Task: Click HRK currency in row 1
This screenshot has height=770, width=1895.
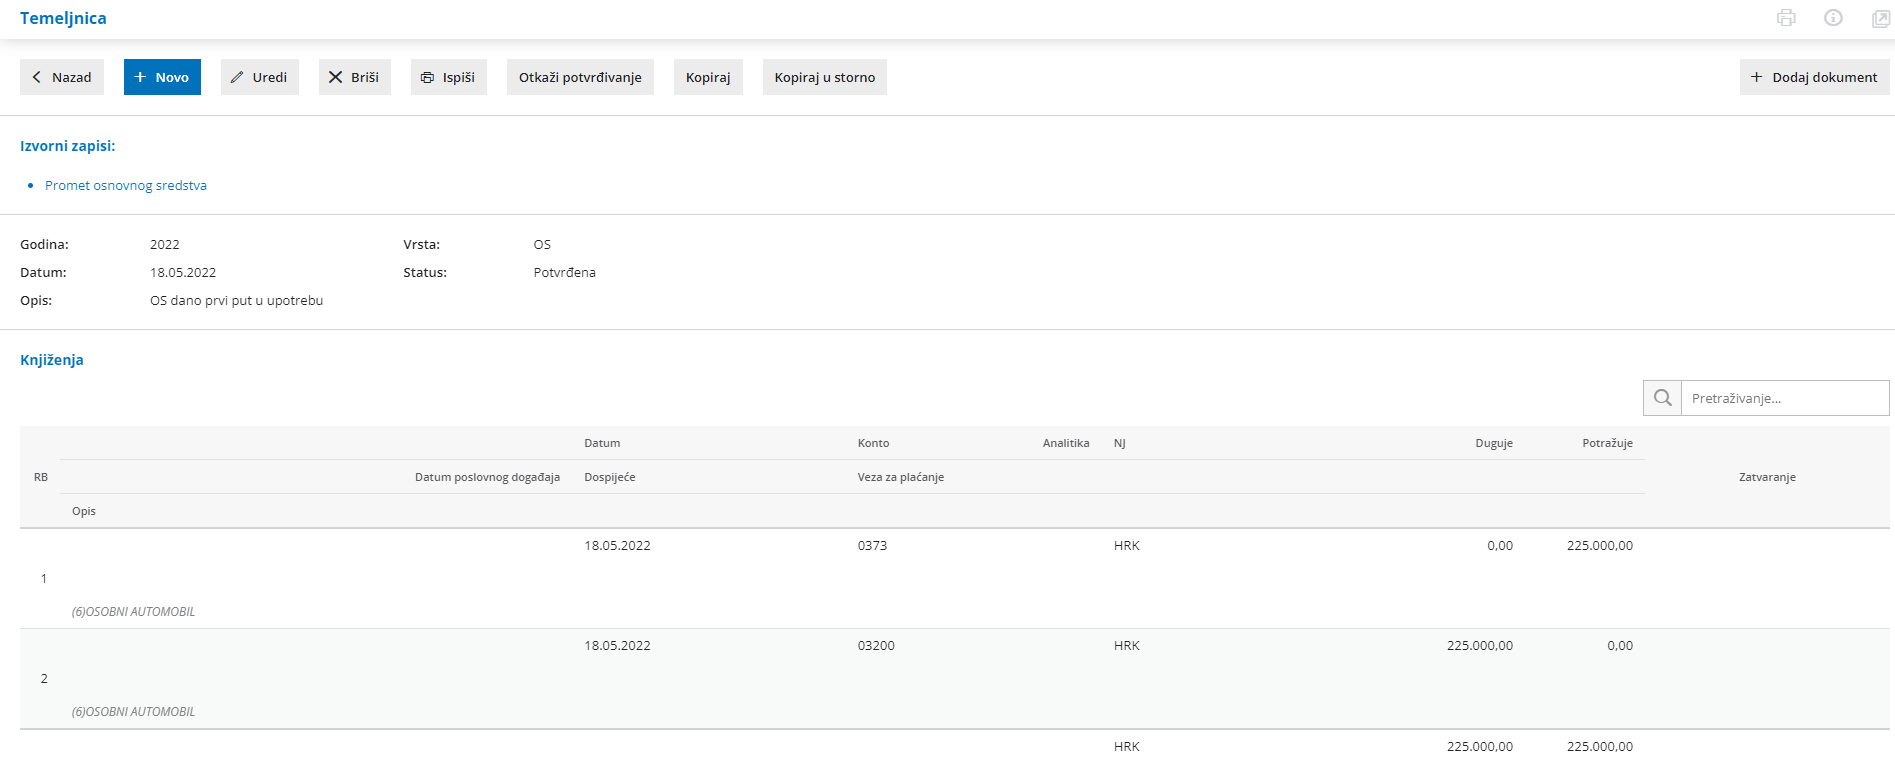Action: coord(1127,545)
